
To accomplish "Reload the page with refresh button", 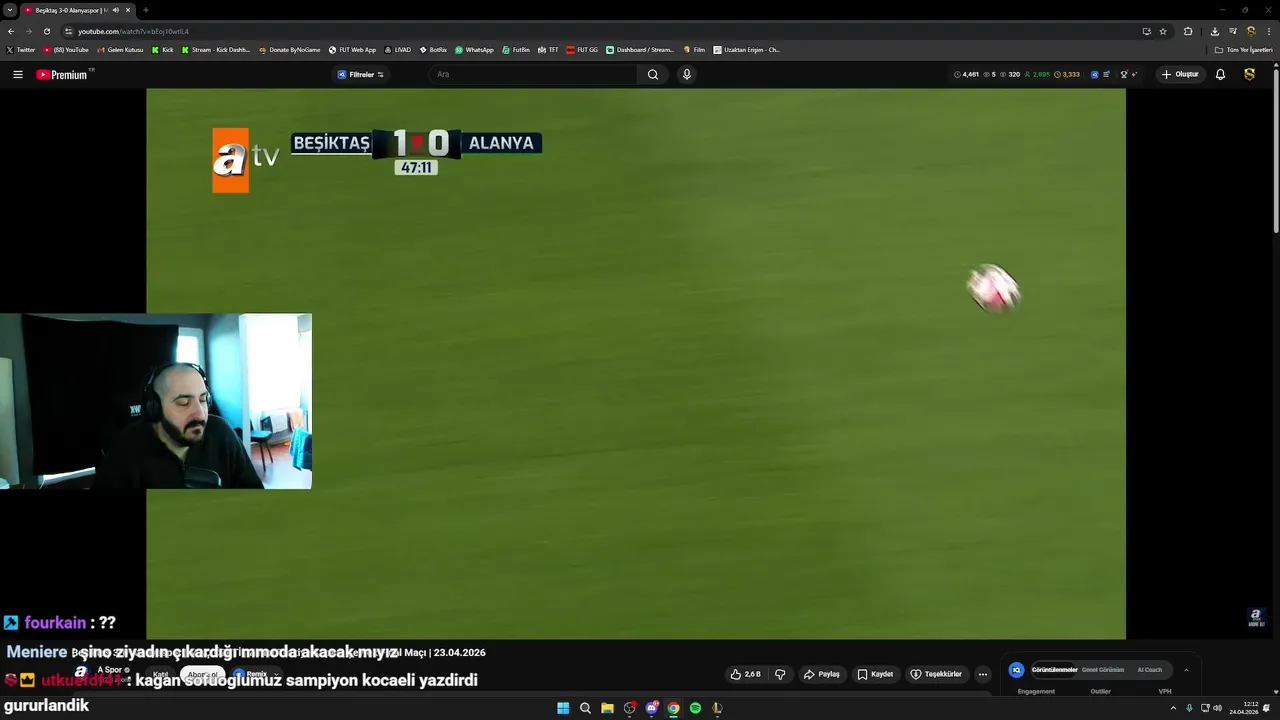I will tap(47, 31).
